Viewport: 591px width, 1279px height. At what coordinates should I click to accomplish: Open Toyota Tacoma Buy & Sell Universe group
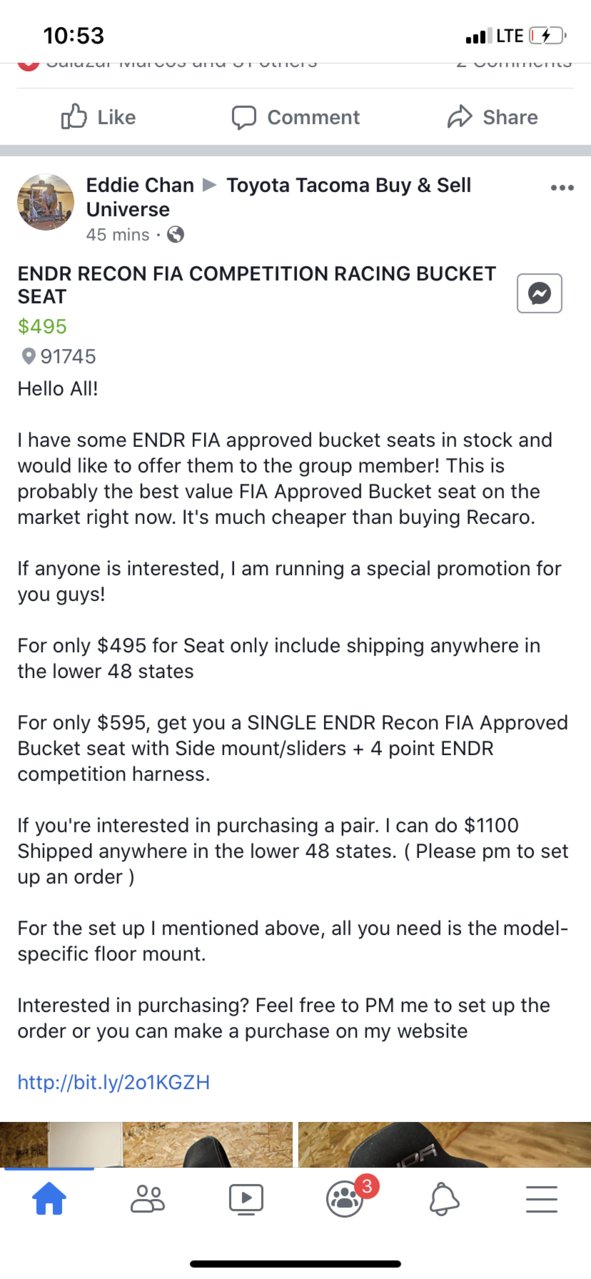click(x=278, y=197)
